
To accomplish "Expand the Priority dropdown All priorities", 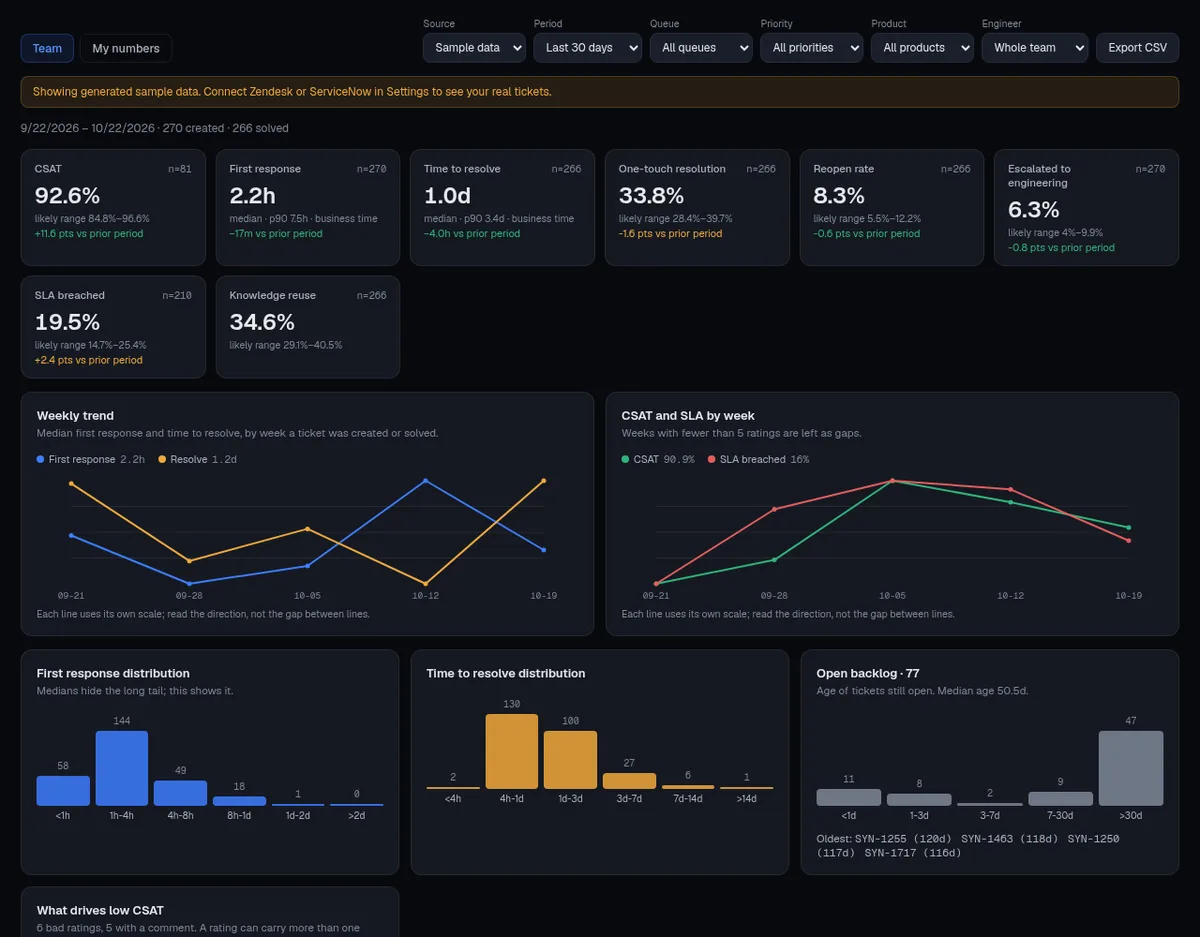I will pyautogui.click(x=811, y=48).
